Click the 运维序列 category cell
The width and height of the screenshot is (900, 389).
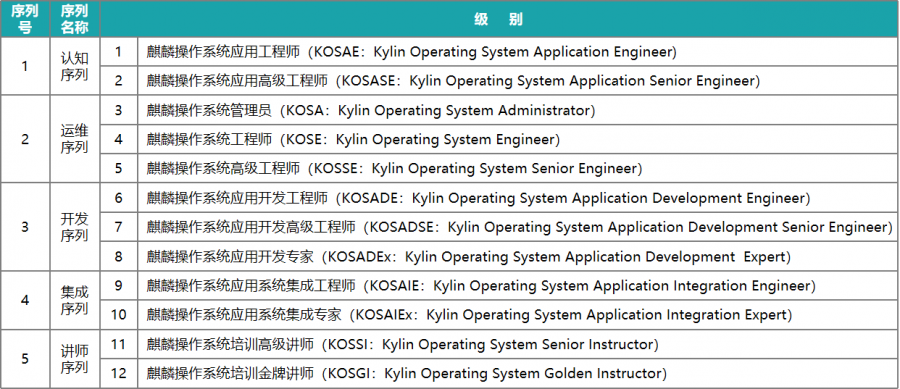75,139
